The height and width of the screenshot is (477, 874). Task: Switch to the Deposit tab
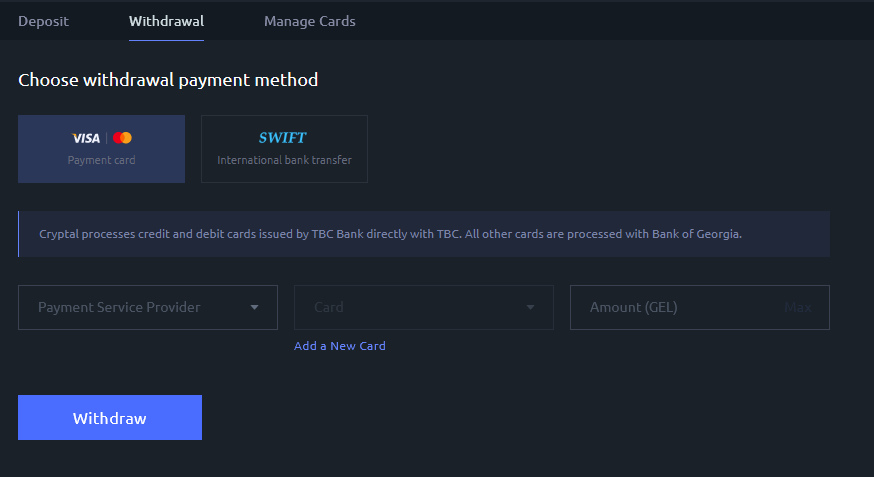(43, 21)
